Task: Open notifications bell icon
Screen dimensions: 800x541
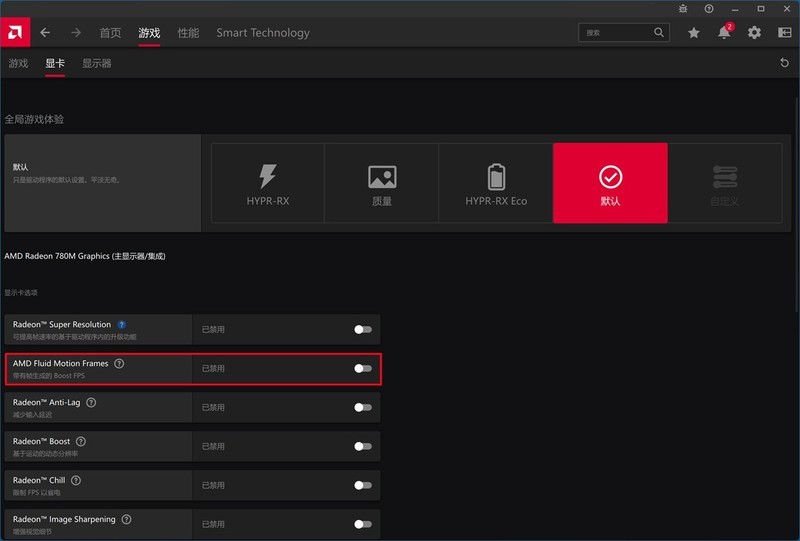Action: (724, 33)
